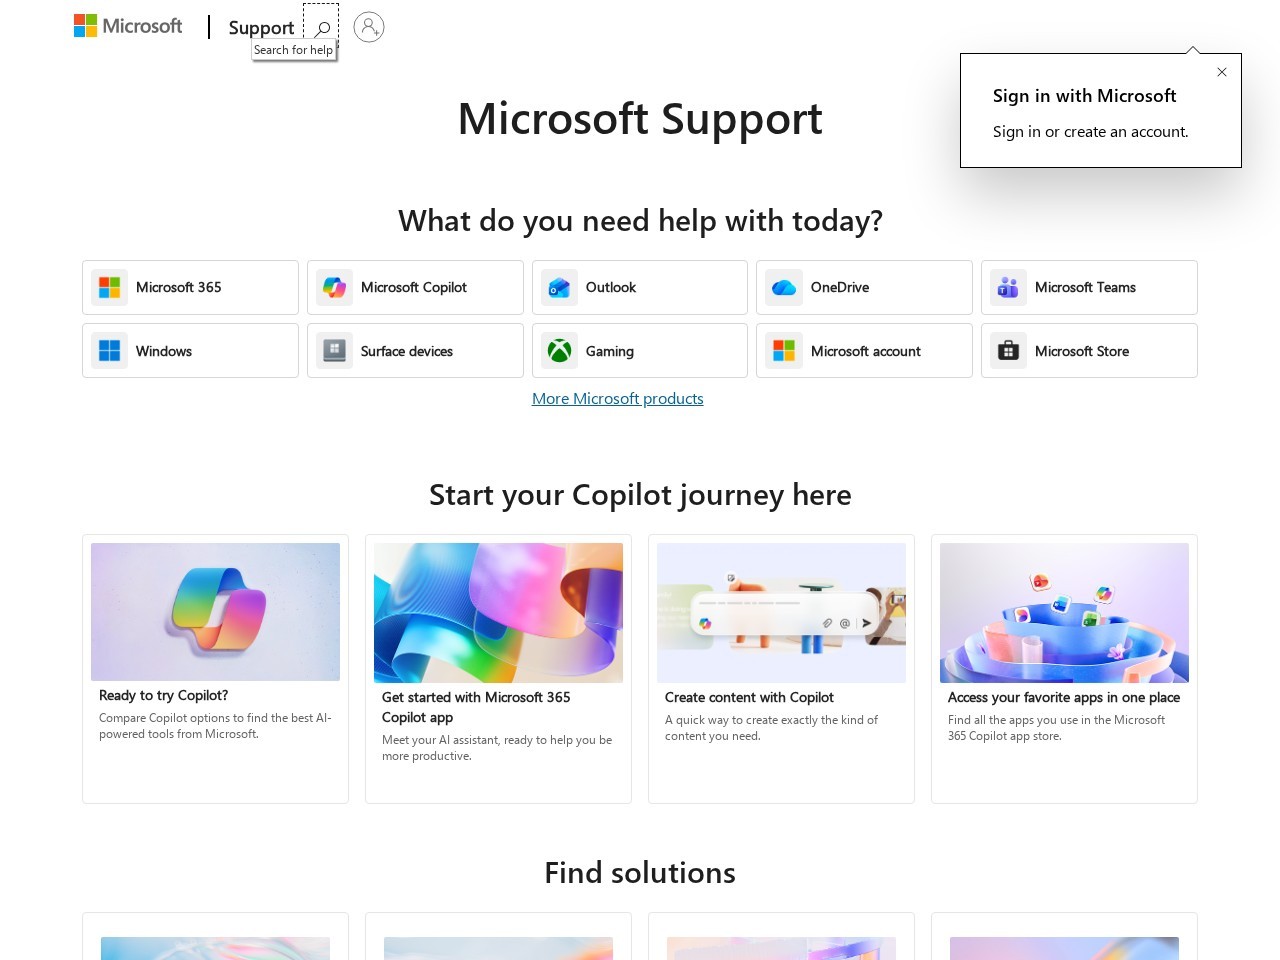Open the Microsoft account tile

click(x=864, y=351)
